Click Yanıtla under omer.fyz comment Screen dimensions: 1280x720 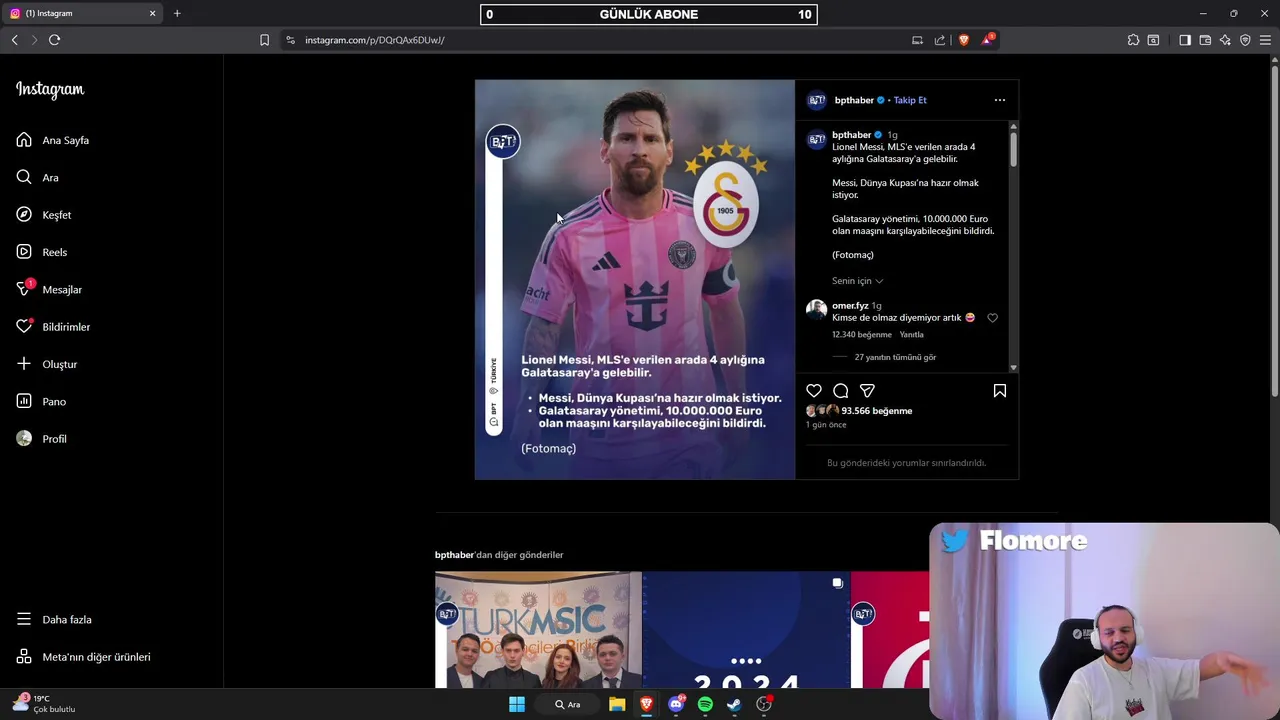click(x=911, y=335)
